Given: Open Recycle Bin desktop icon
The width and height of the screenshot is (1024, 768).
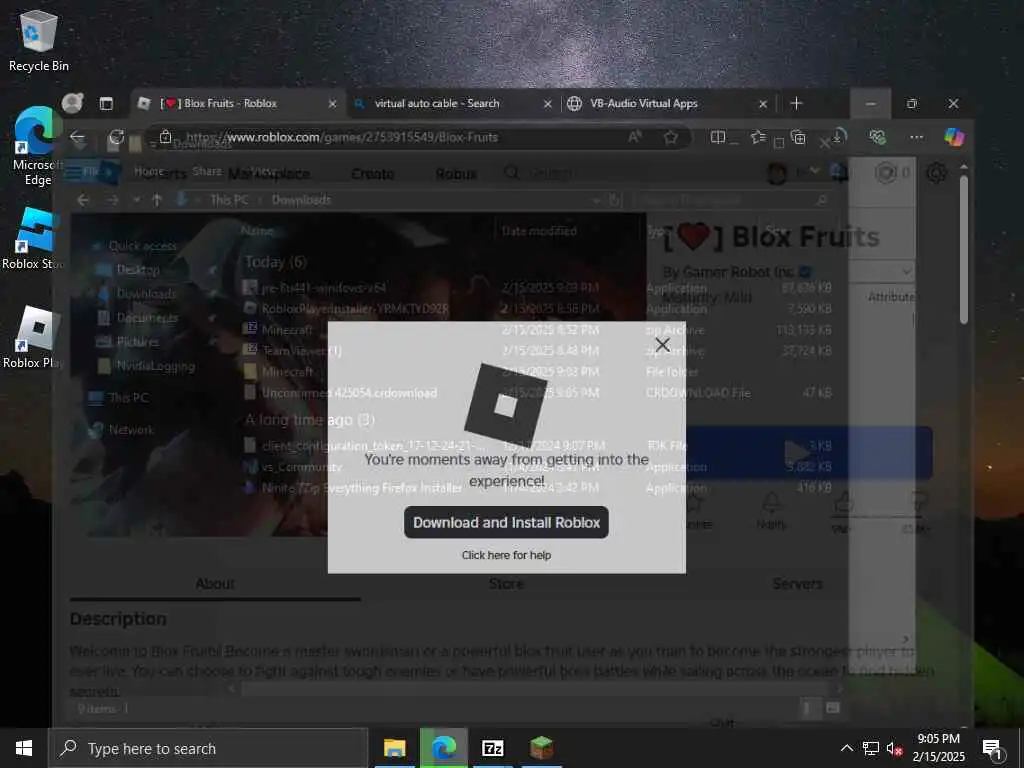Looking at the screenshot, I should coord(39,40).
